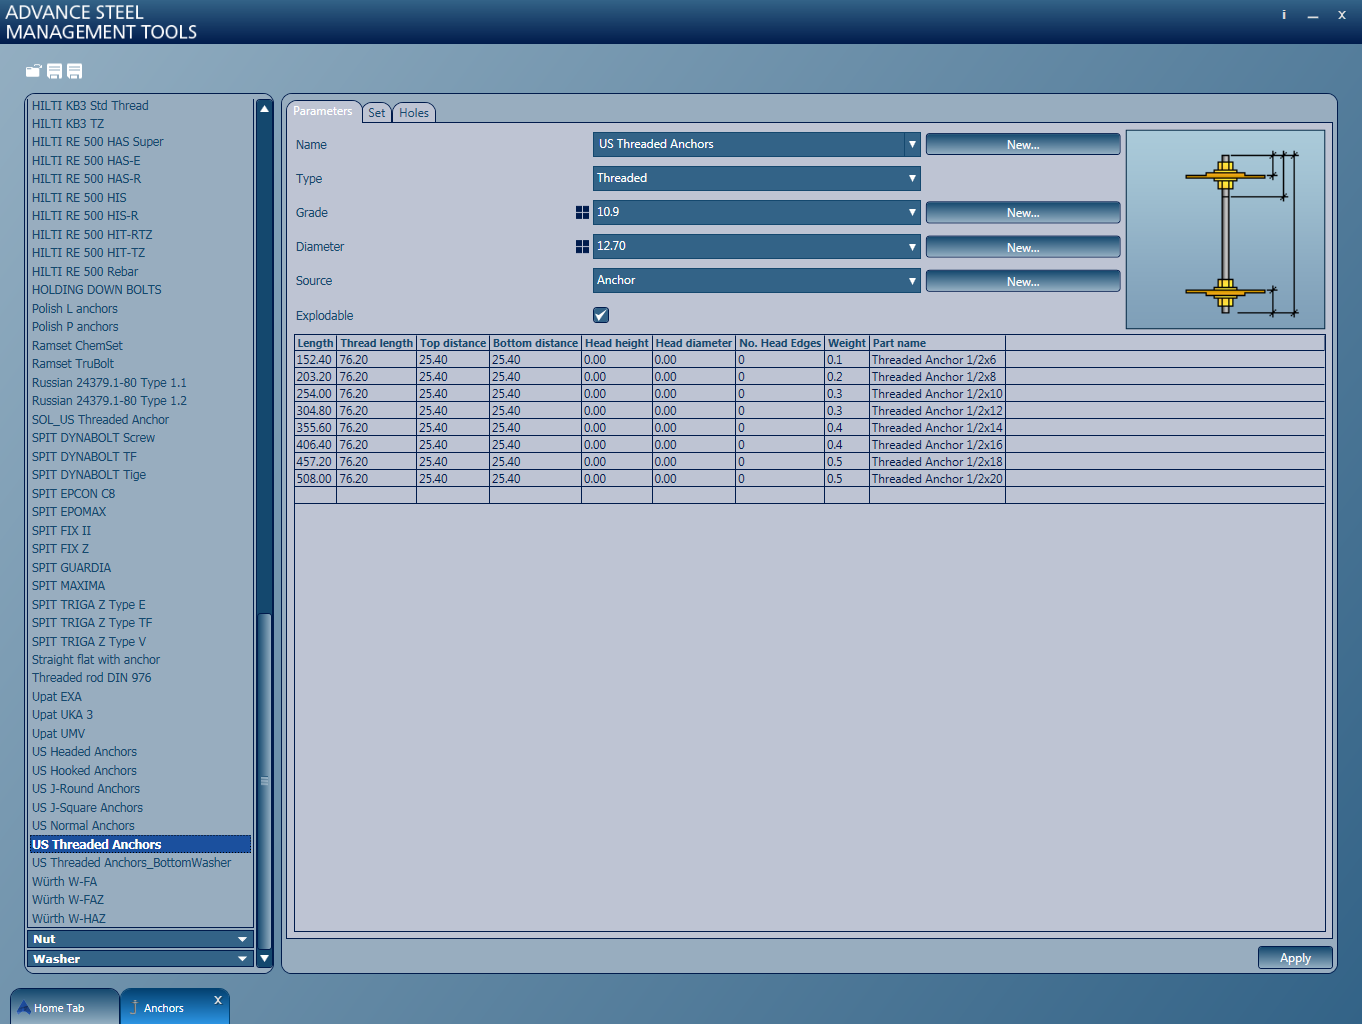This screenshot has width=1362, height=1024.
Task: Close the Anchors tab with its X
Action: coord(218,1000)
